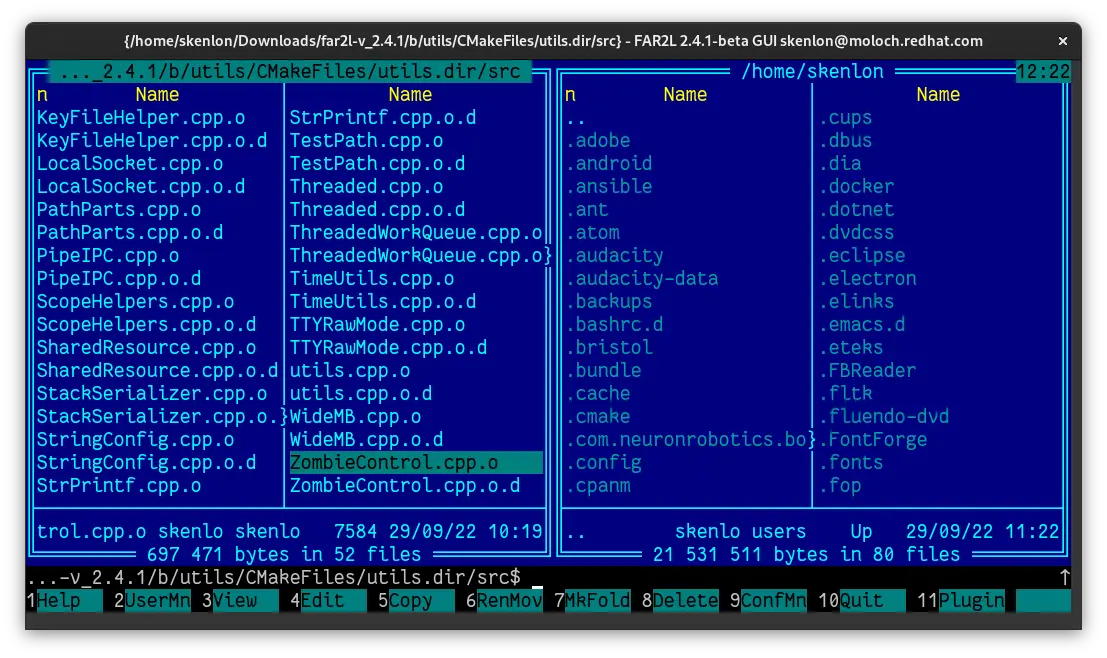
Task: Click the 'n' sort mode indicator, right panel
Action: pyautogui.click(x=570, y=95)
